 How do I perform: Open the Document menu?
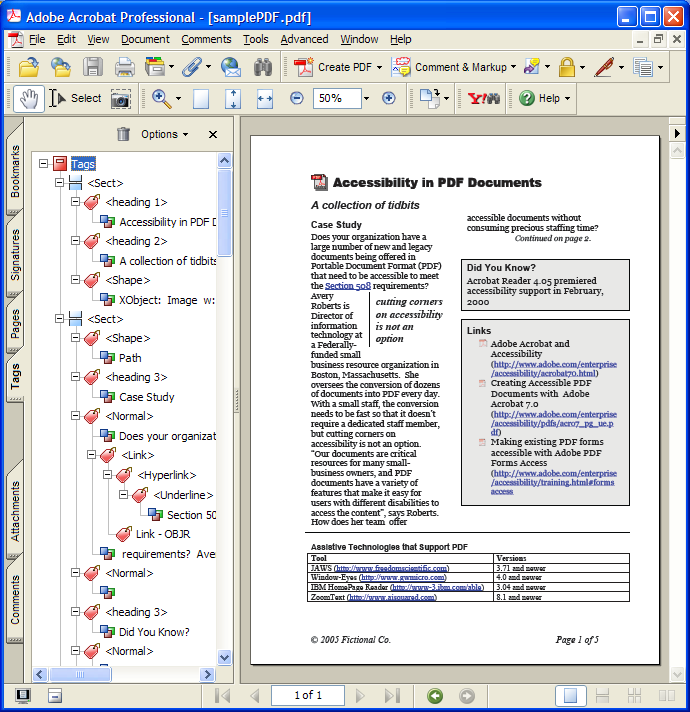pos(145,40)
